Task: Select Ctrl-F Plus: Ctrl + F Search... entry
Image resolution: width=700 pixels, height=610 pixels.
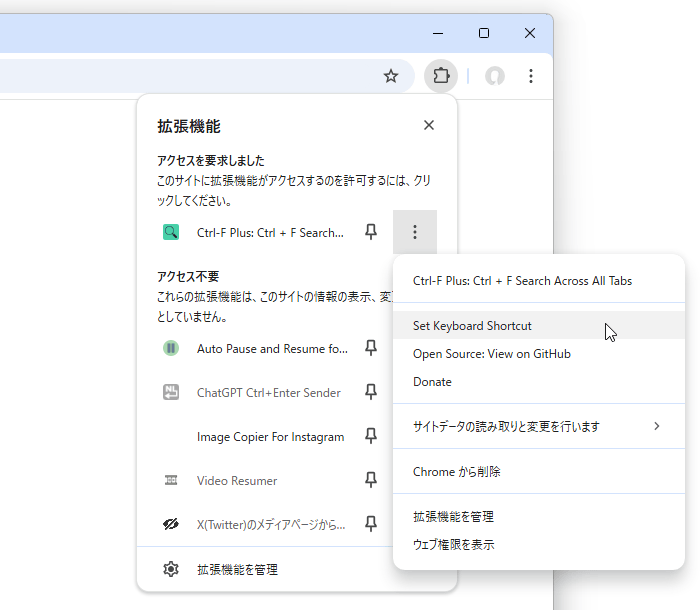Action: 270,233
